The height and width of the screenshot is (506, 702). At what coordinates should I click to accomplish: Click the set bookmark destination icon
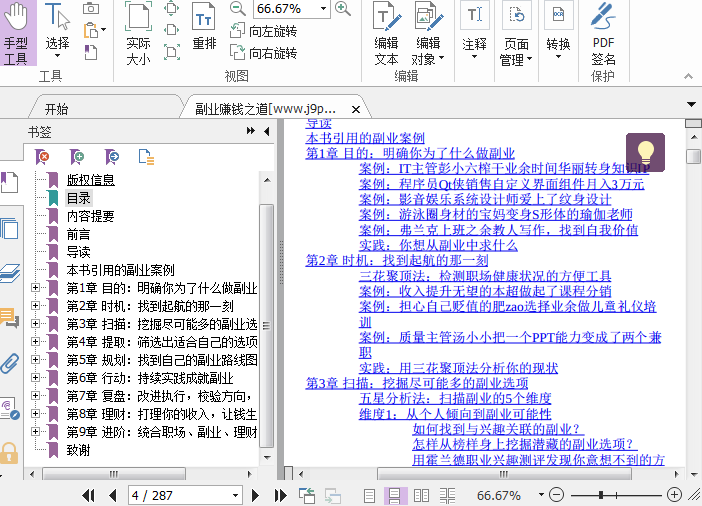click(x=112, y=157)
